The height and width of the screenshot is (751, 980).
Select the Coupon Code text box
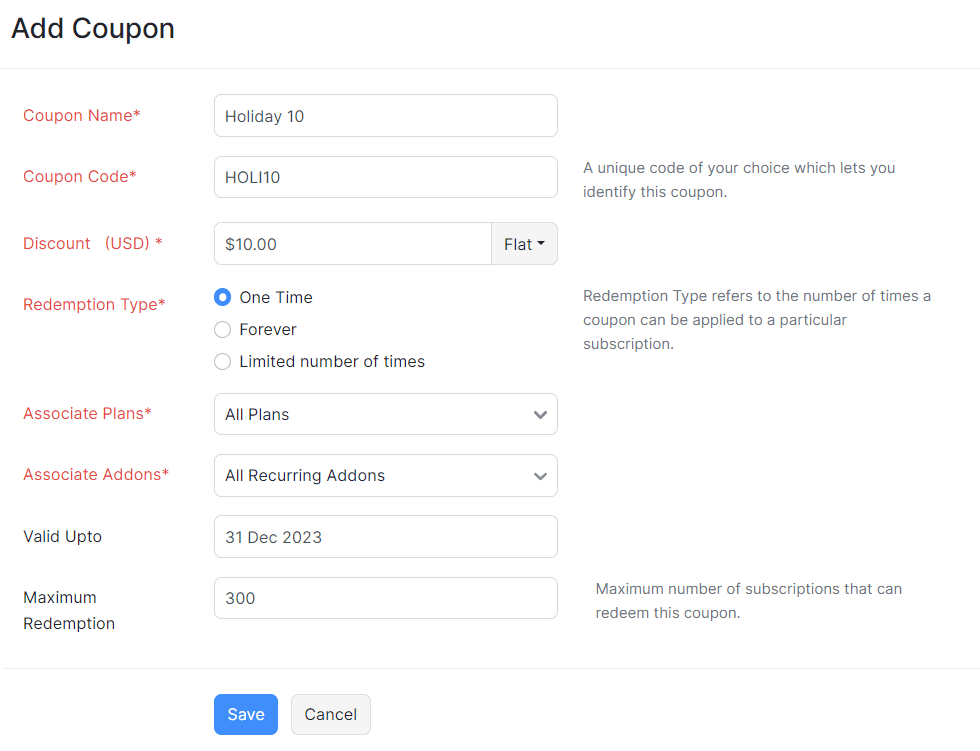pyautogui.click(x=385, y=177)
